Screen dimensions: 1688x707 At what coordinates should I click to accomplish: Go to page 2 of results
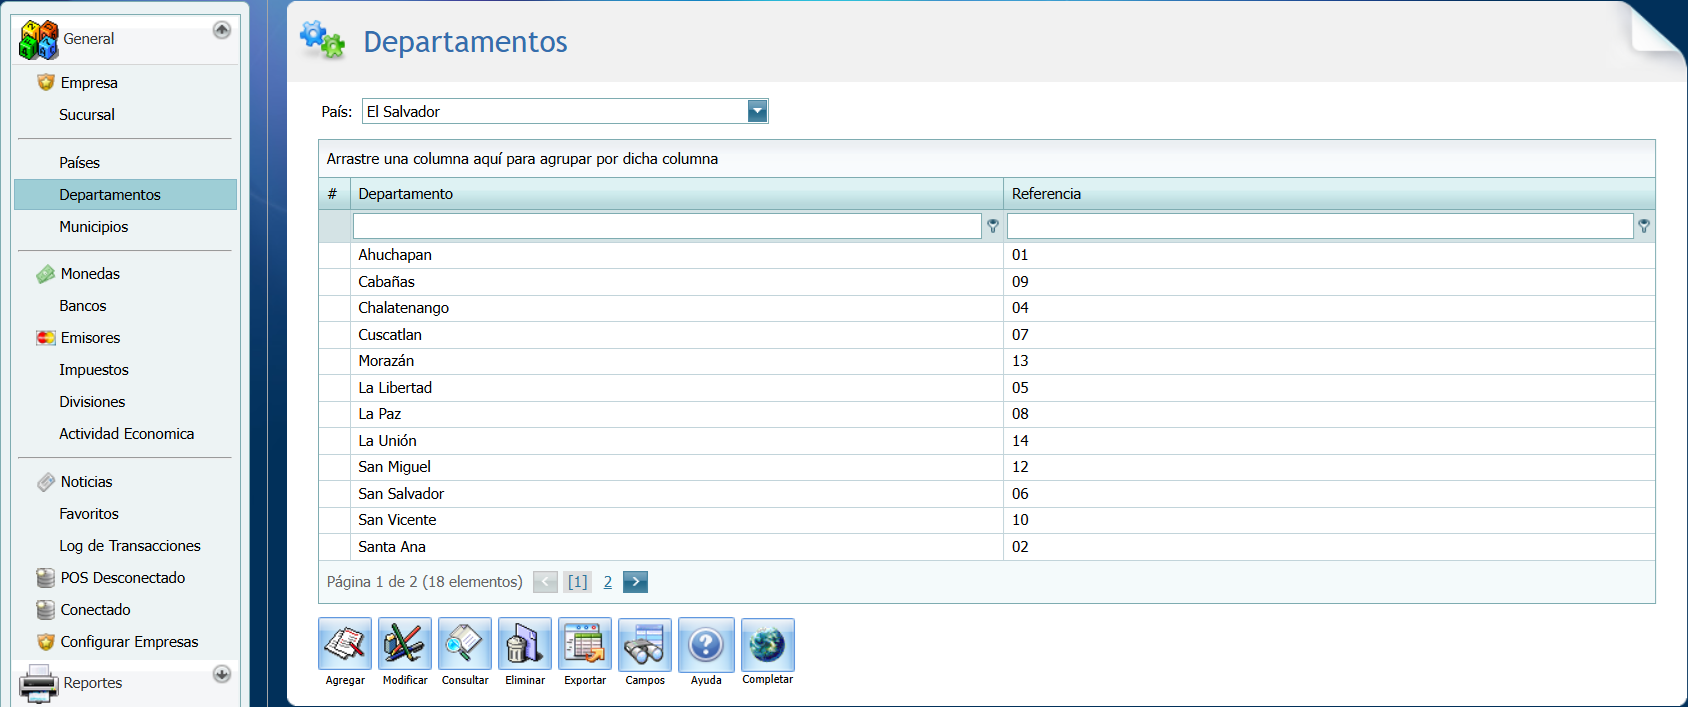point(607,582)
